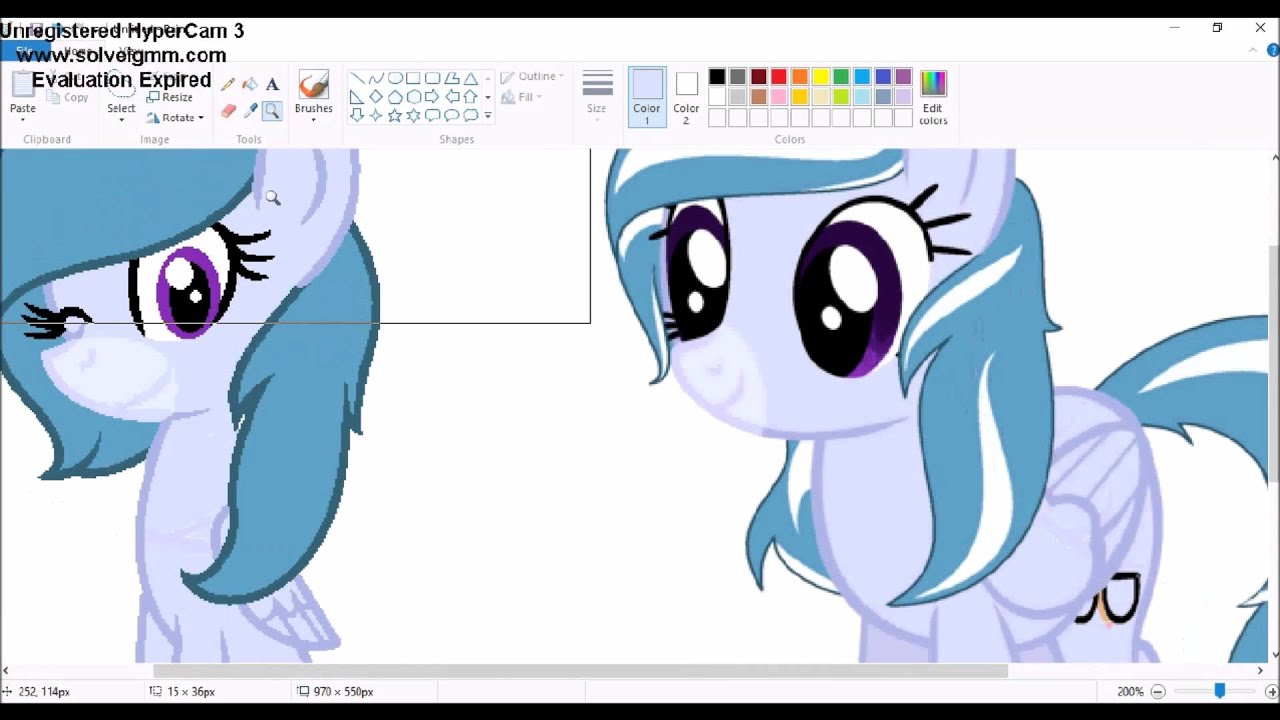Choose the Polygon shape
1280x720 pixels.
point(452,79)
